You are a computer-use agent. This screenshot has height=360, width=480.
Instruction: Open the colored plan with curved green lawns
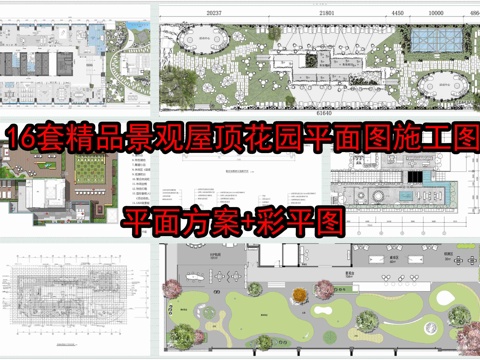[x=319, y=299]
